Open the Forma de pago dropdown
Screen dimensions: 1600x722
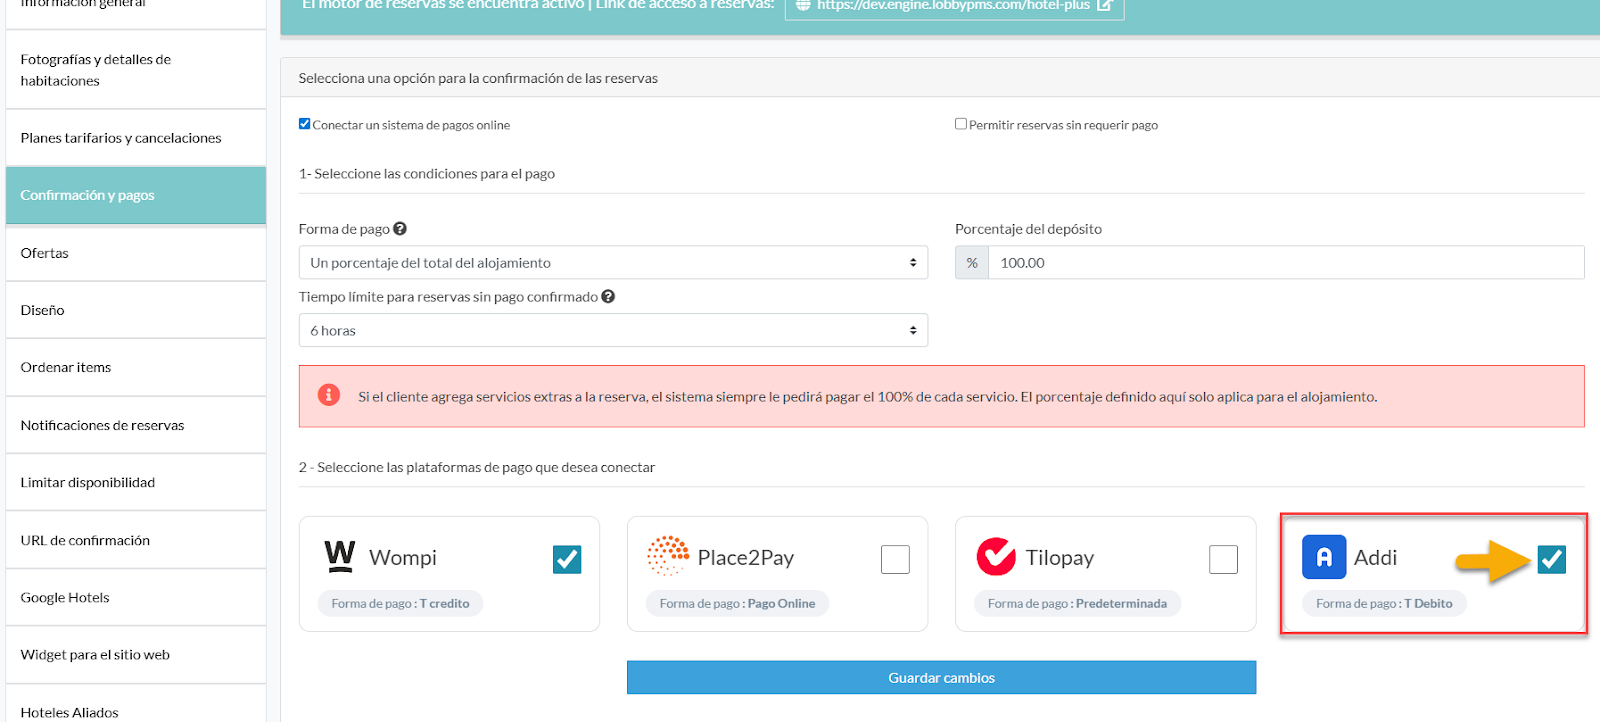[613, 263]
